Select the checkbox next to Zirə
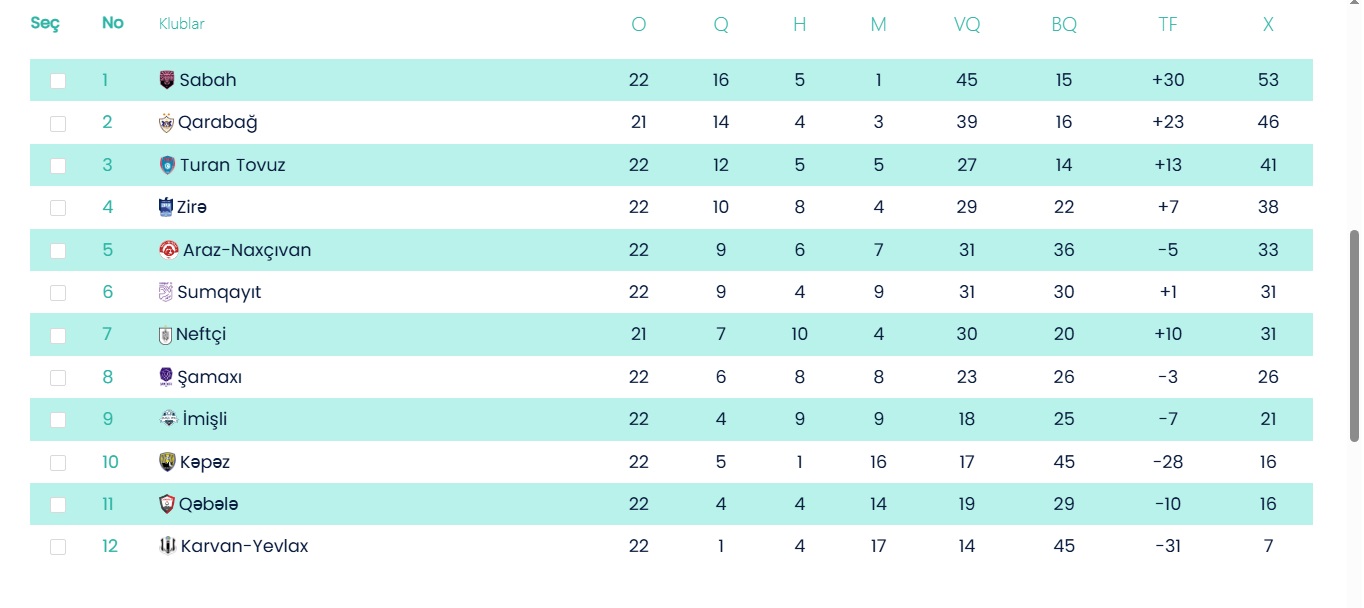Image resolution: width=1364 pixels, height=608 pixels. (58, 208)
